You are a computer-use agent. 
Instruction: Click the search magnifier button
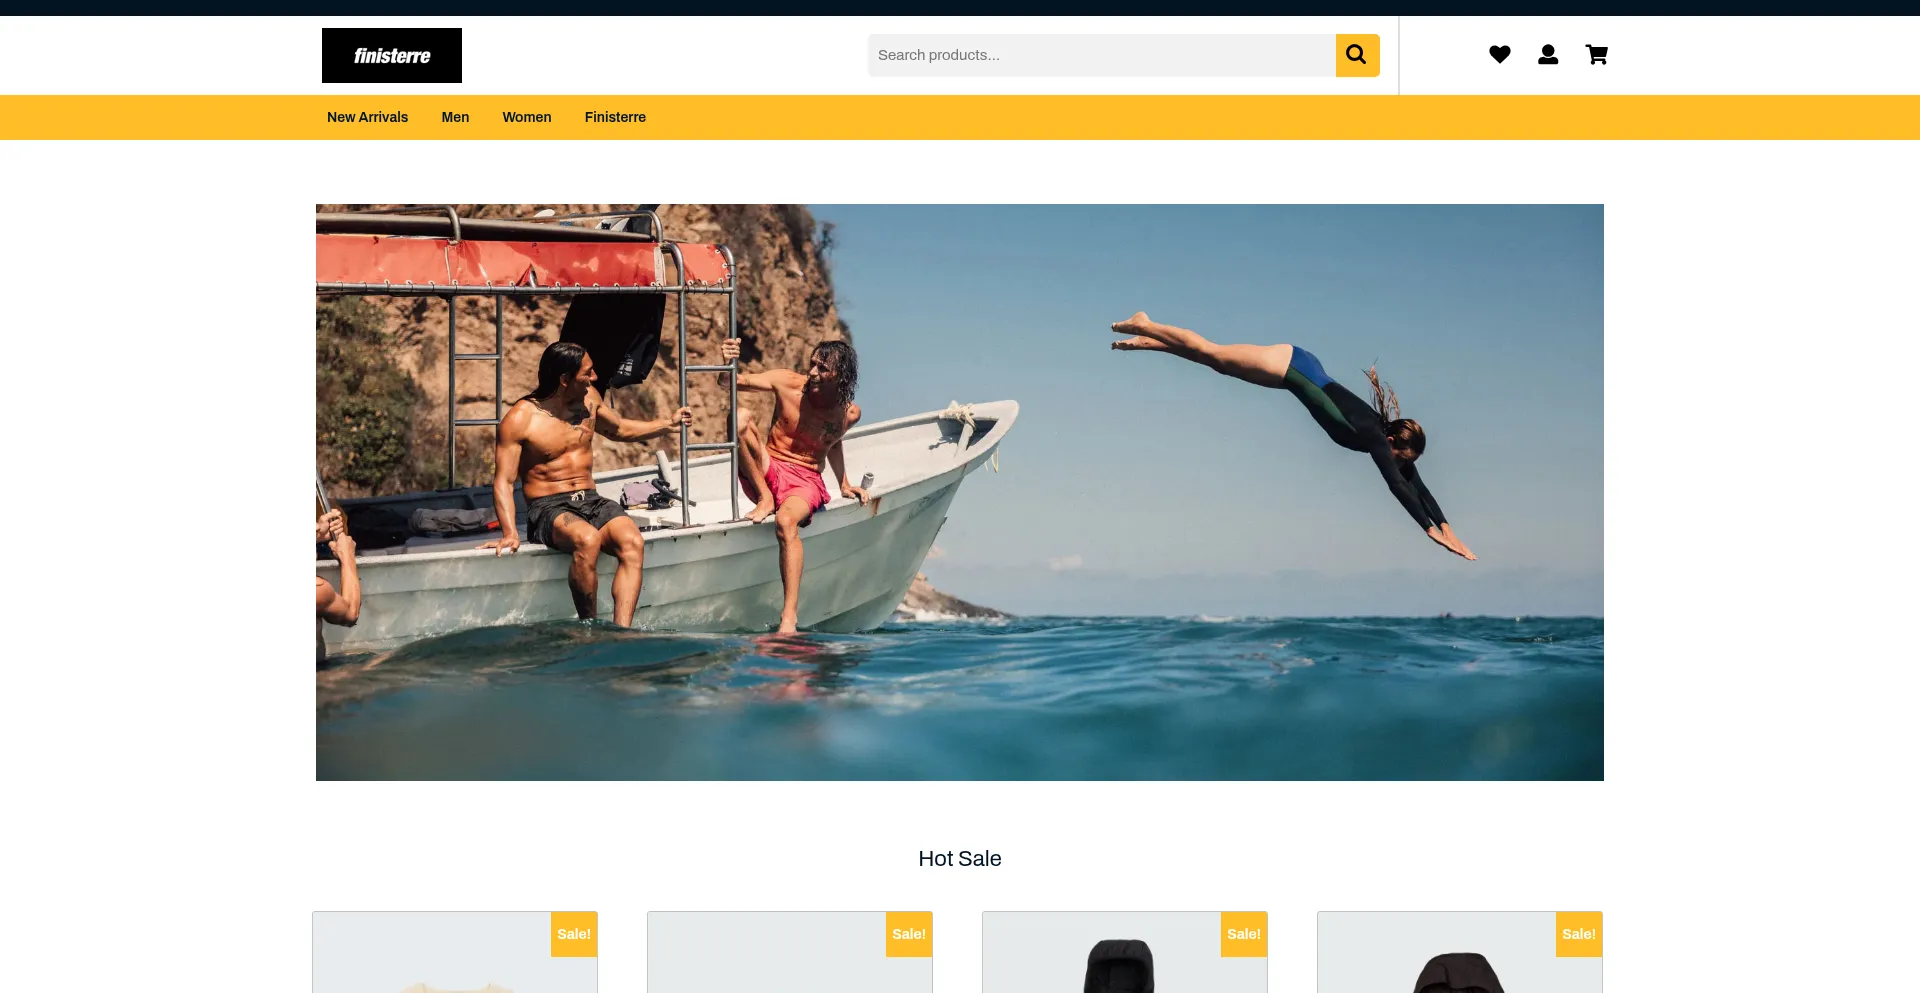point(1357,55)
